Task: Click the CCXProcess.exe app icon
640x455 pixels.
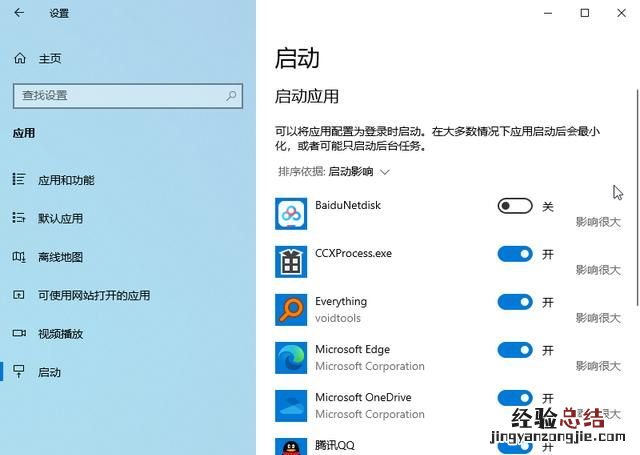Action: pos(291,262)
